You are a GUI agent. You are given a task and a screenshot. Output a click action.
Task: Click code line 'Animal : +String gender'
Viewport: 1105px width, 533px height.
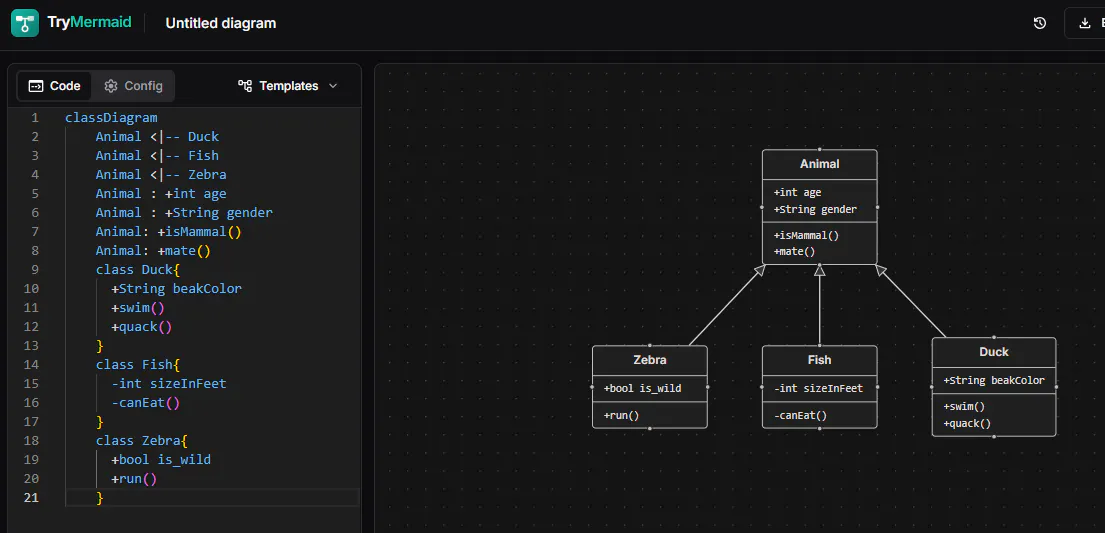click(184, 213)
